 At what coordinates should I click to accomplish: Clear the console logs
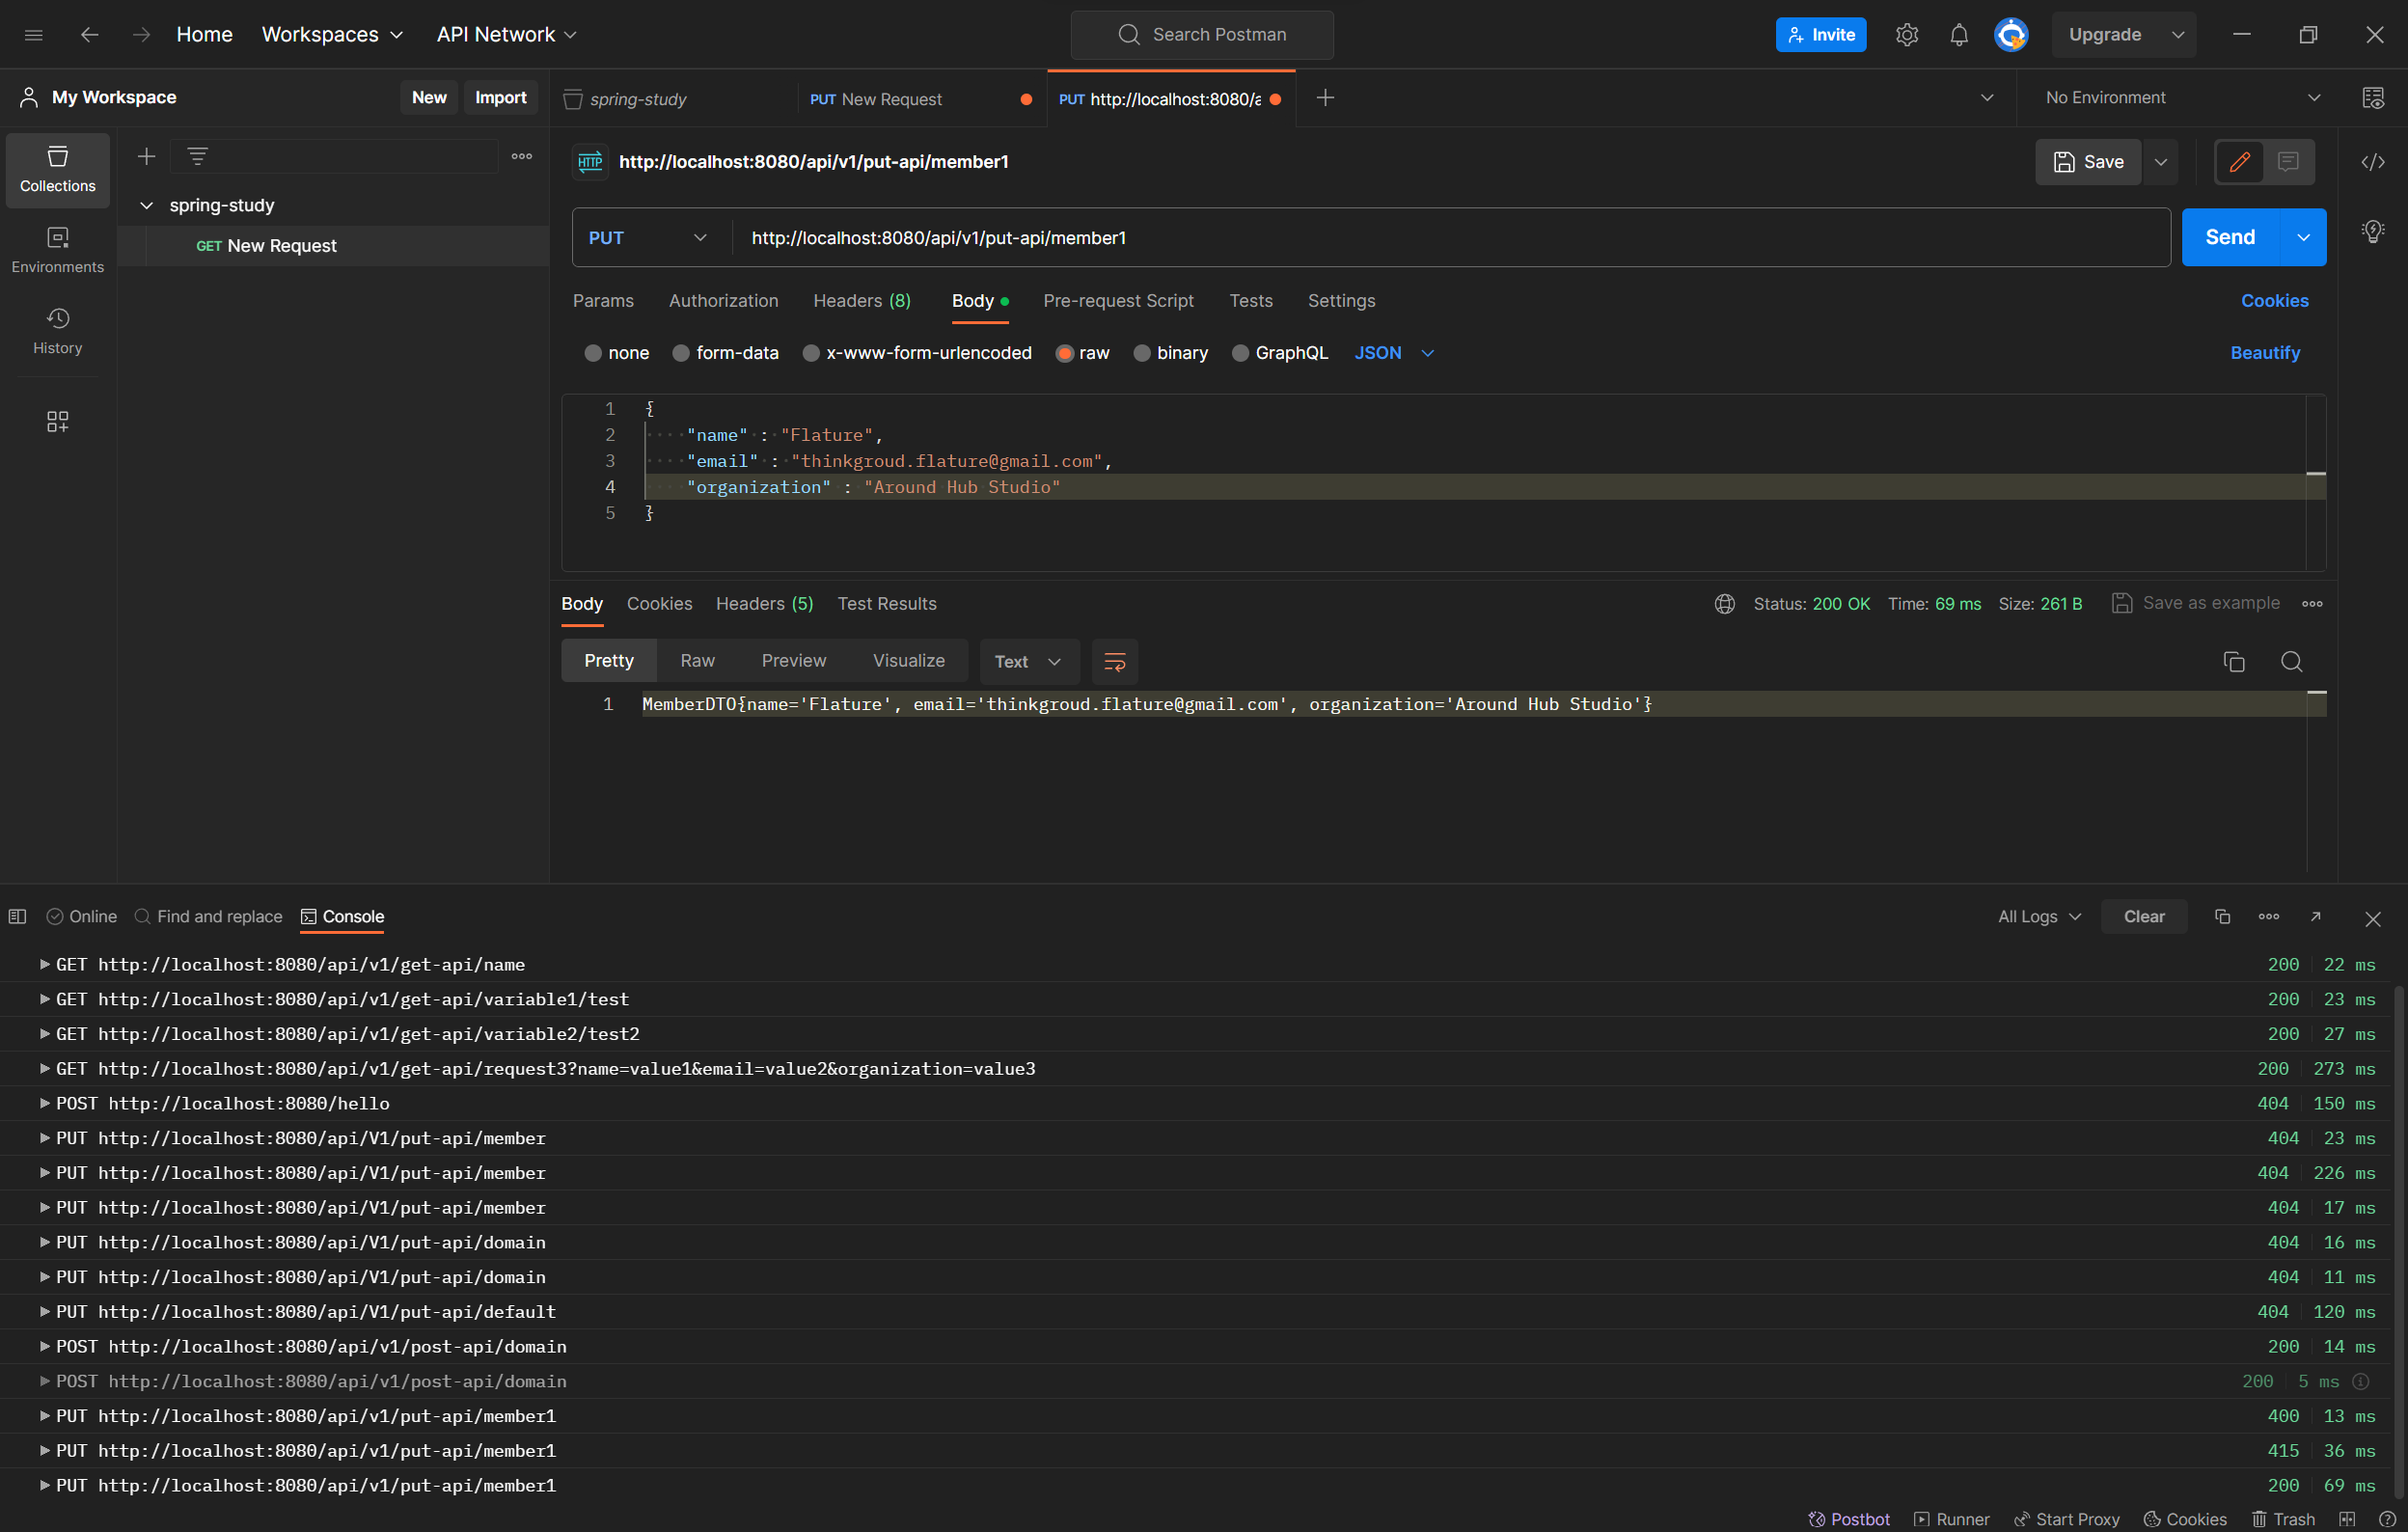(x=2143, y=916)
